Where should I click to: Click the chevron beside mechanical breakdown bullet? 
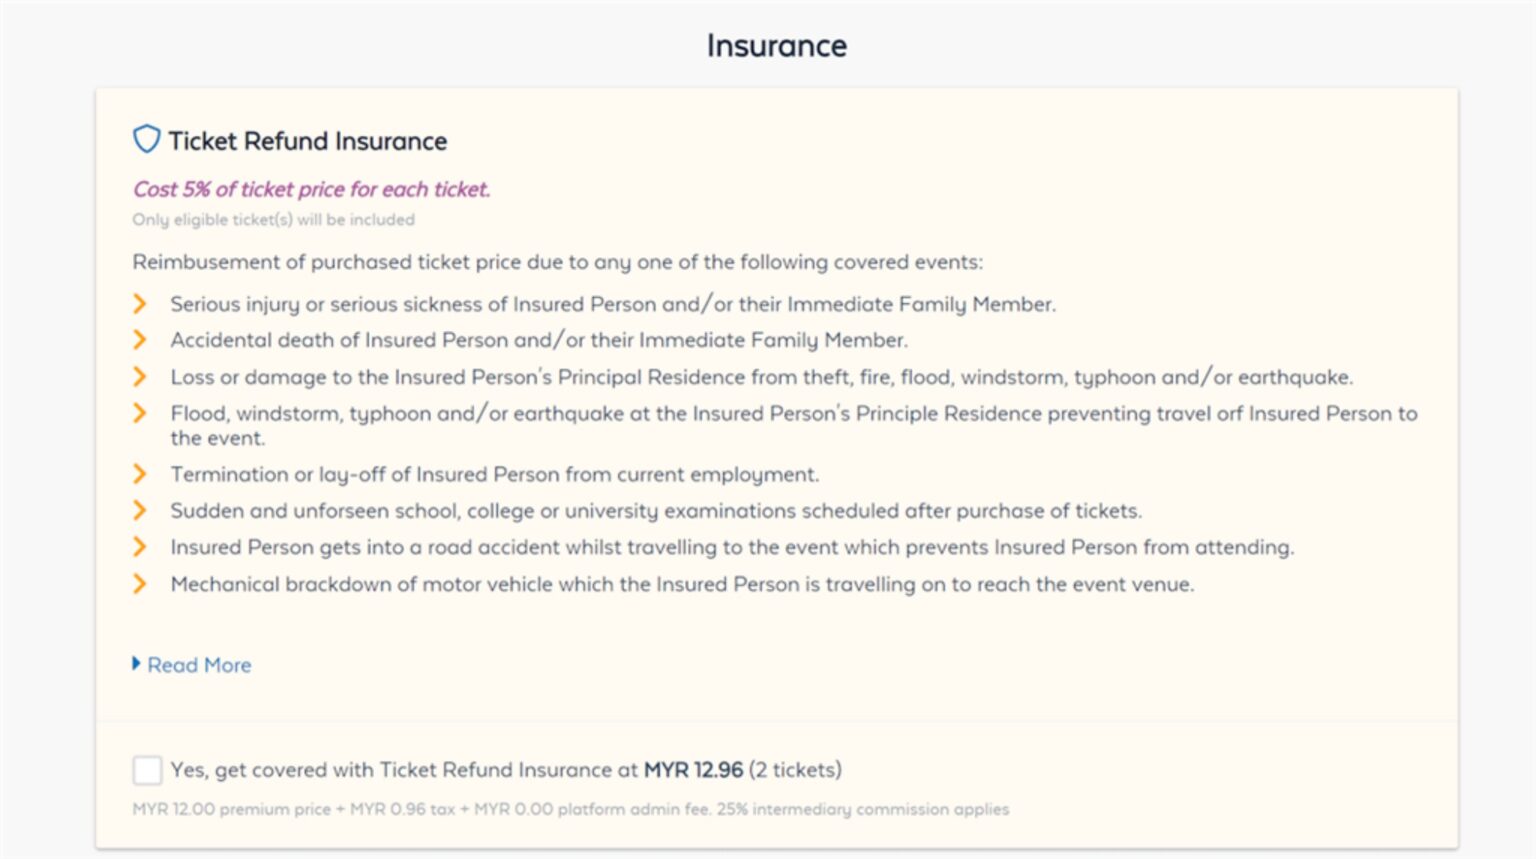coord(139,584)
